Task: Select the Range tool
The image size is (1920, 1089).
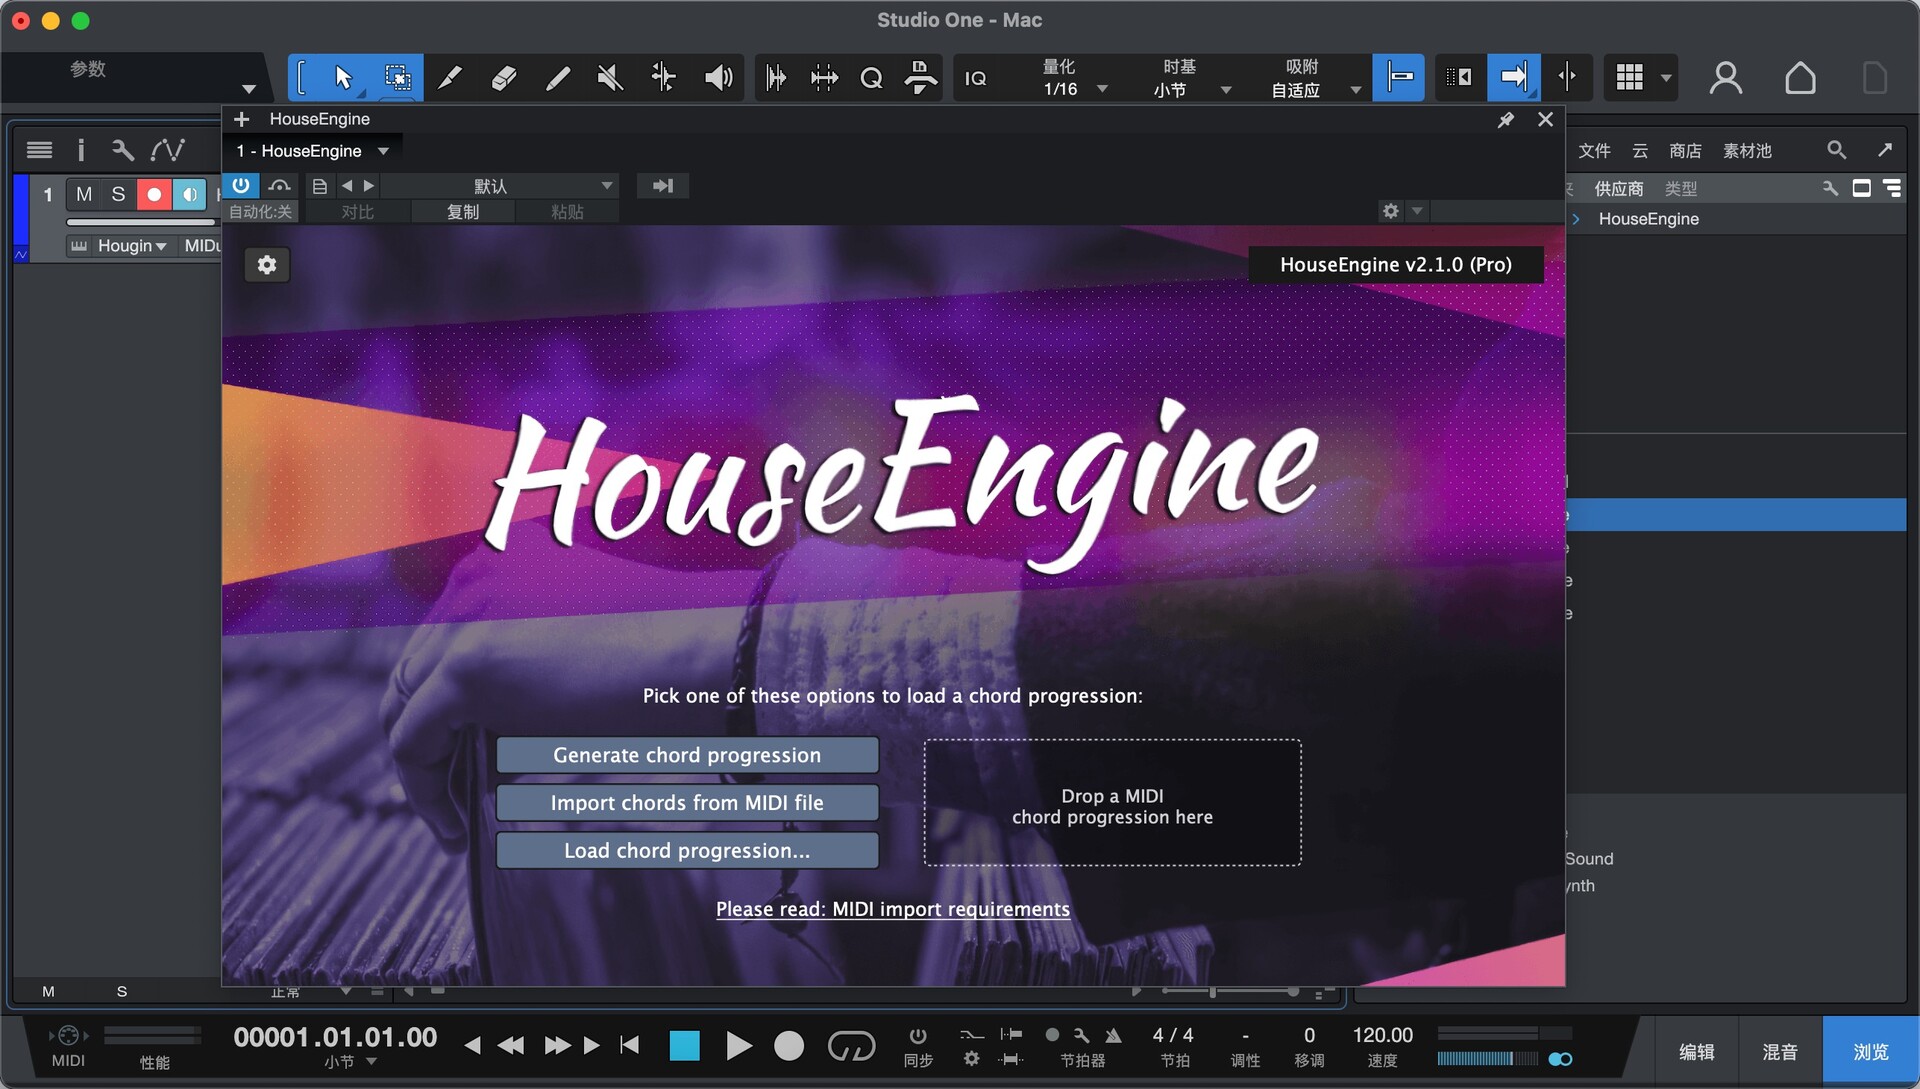Action: (397, 78)
